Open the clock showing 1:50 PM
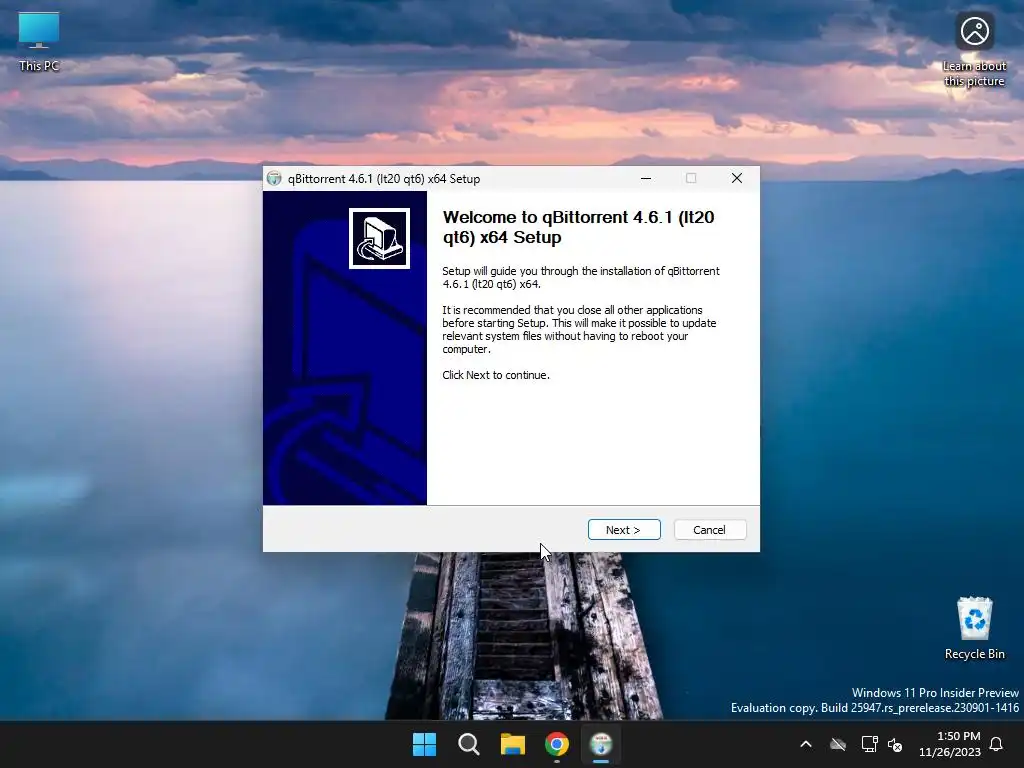The image size is (1024, 768). [950, 744]
